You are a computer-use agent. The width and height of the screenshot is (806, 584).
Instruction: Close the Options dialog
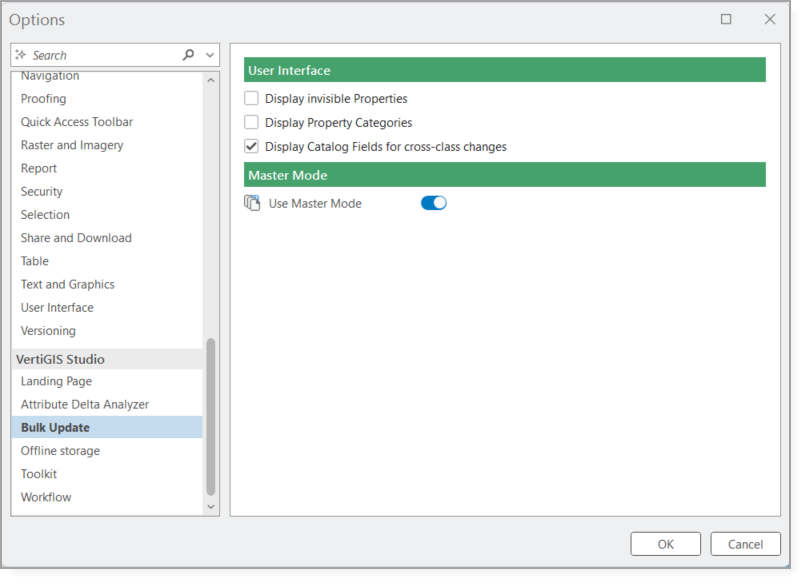pyautogui.click(x=769, y=19)
